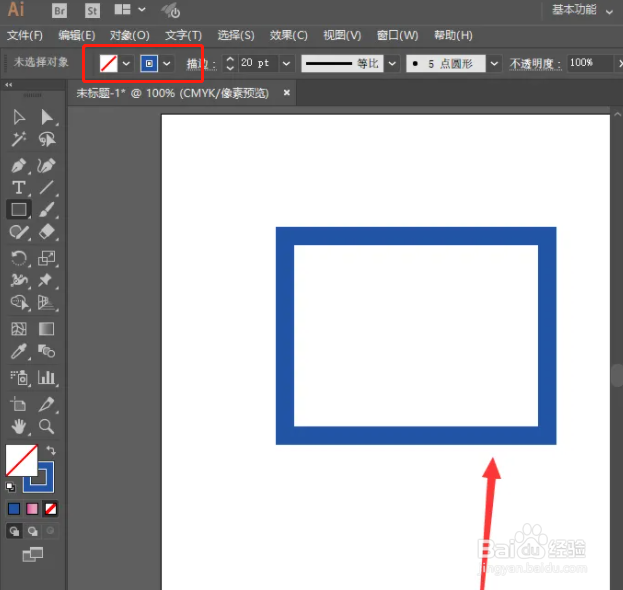The height and width of the screenshot is (590, 623).
Task: Select the Direct Selection tool
Action: click(47, 117)
